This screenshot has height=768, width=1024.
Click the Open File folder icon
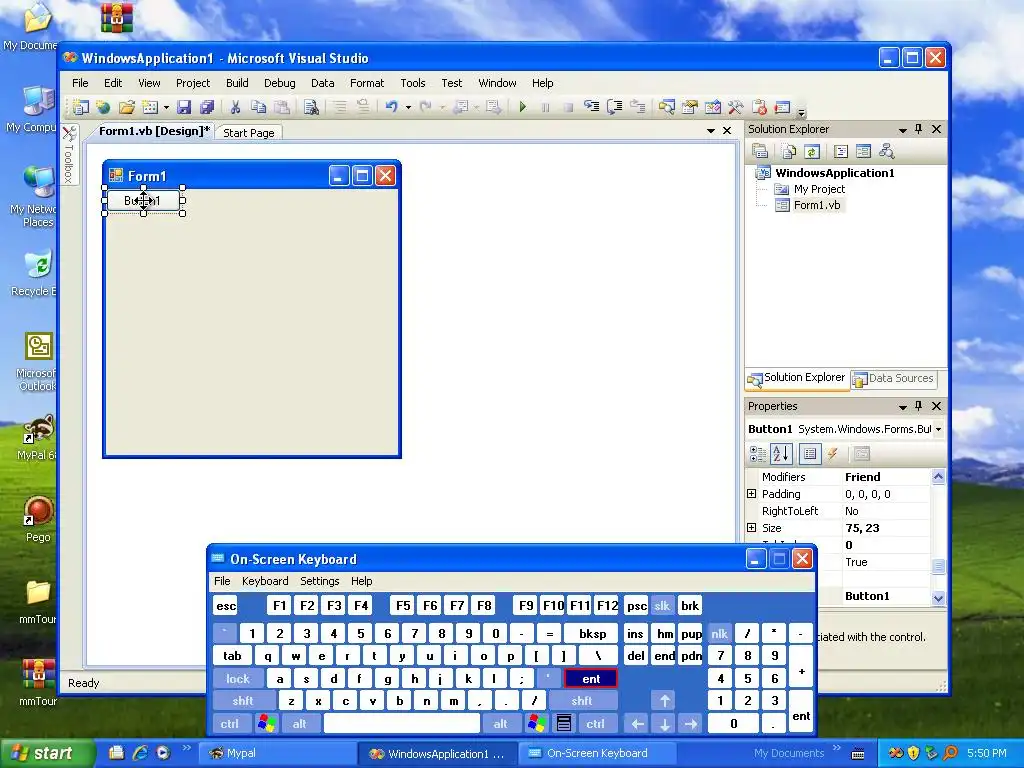click(127, 107)
